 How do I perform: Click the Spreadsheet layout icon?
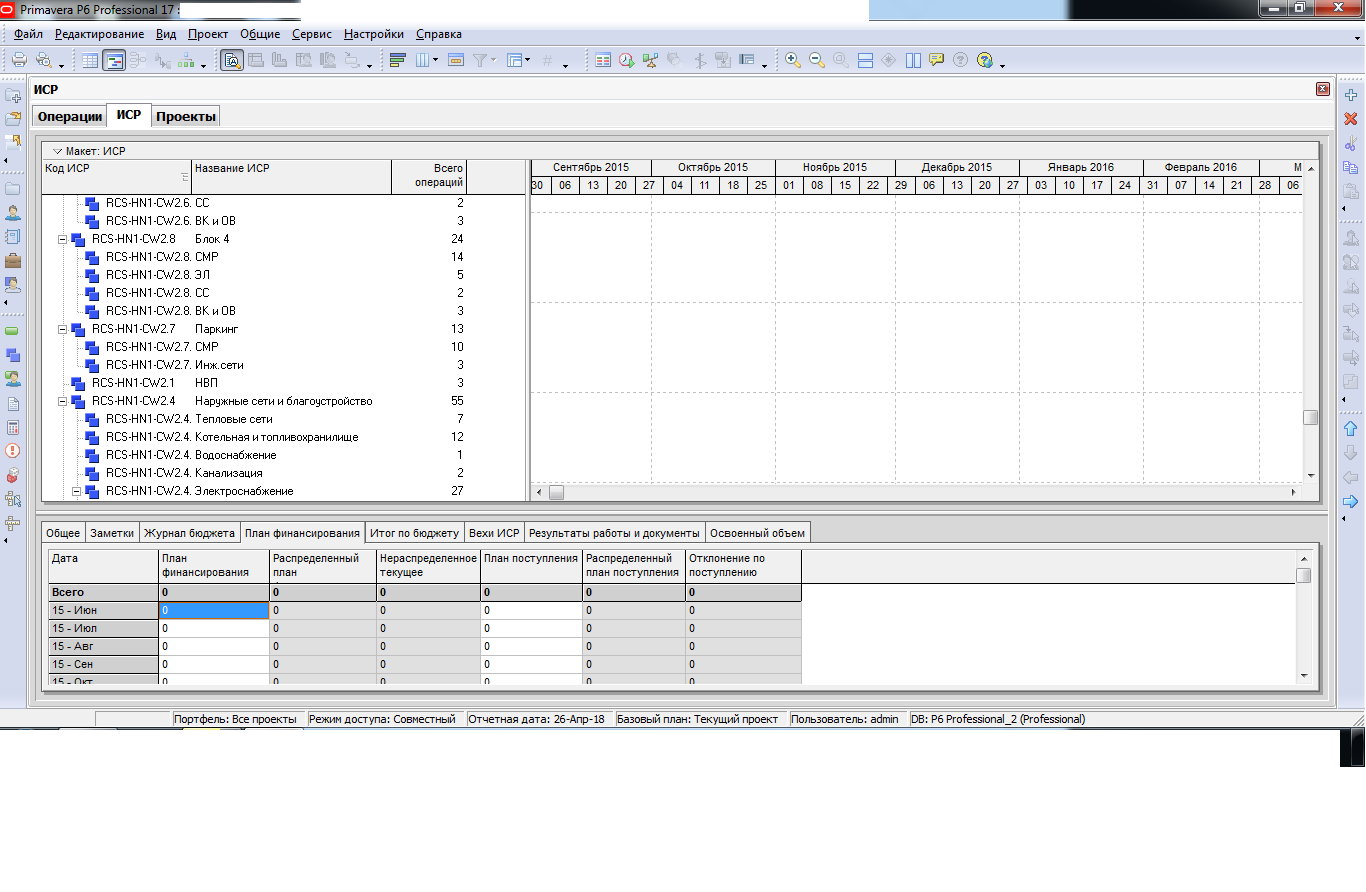(x=602, y=60)
